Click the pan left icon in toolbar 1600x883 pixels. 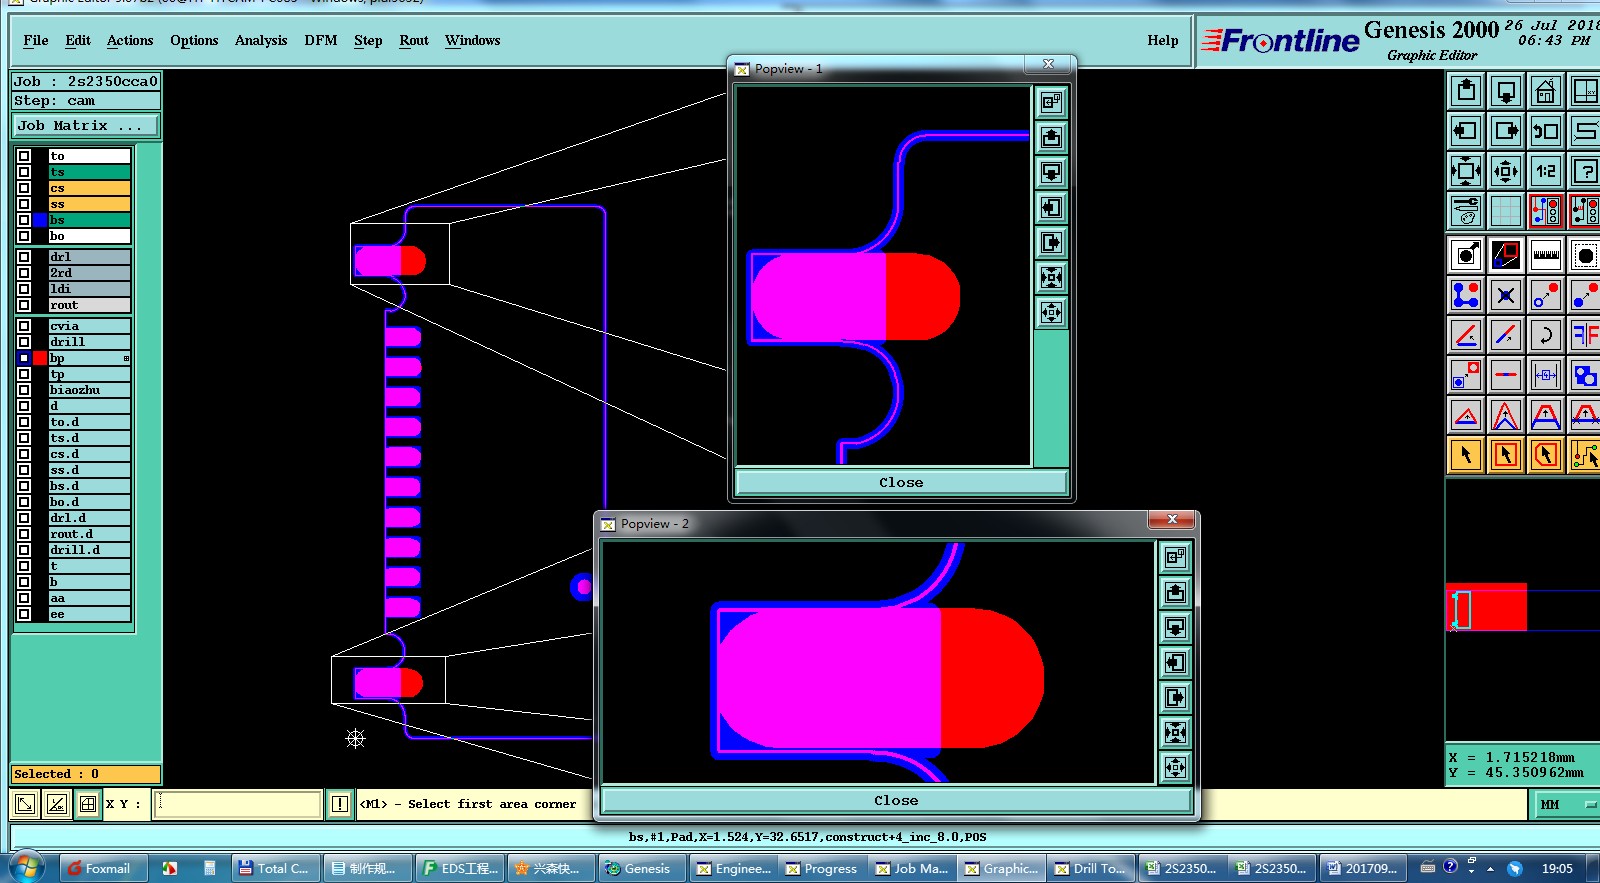(1466, 131)
